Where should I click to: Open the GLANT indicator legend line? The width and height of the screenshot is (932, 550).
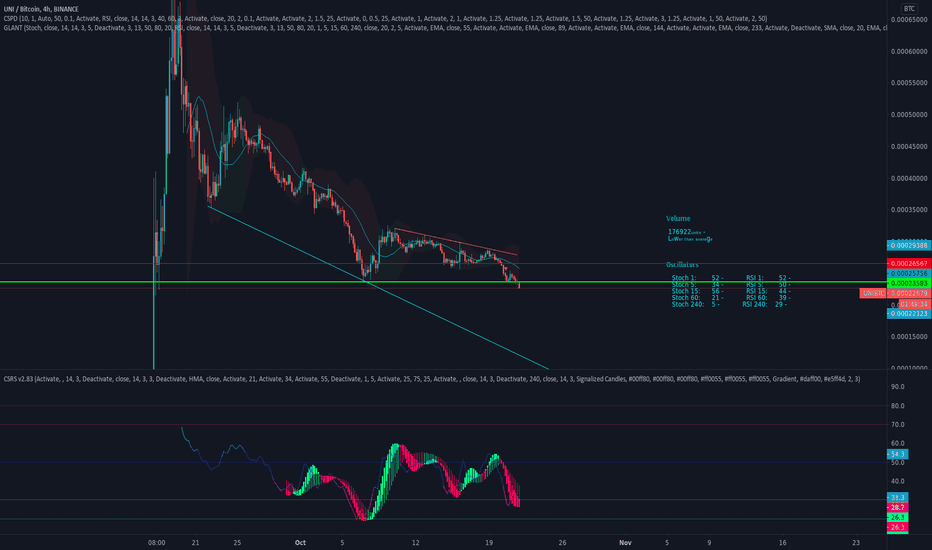445,28
